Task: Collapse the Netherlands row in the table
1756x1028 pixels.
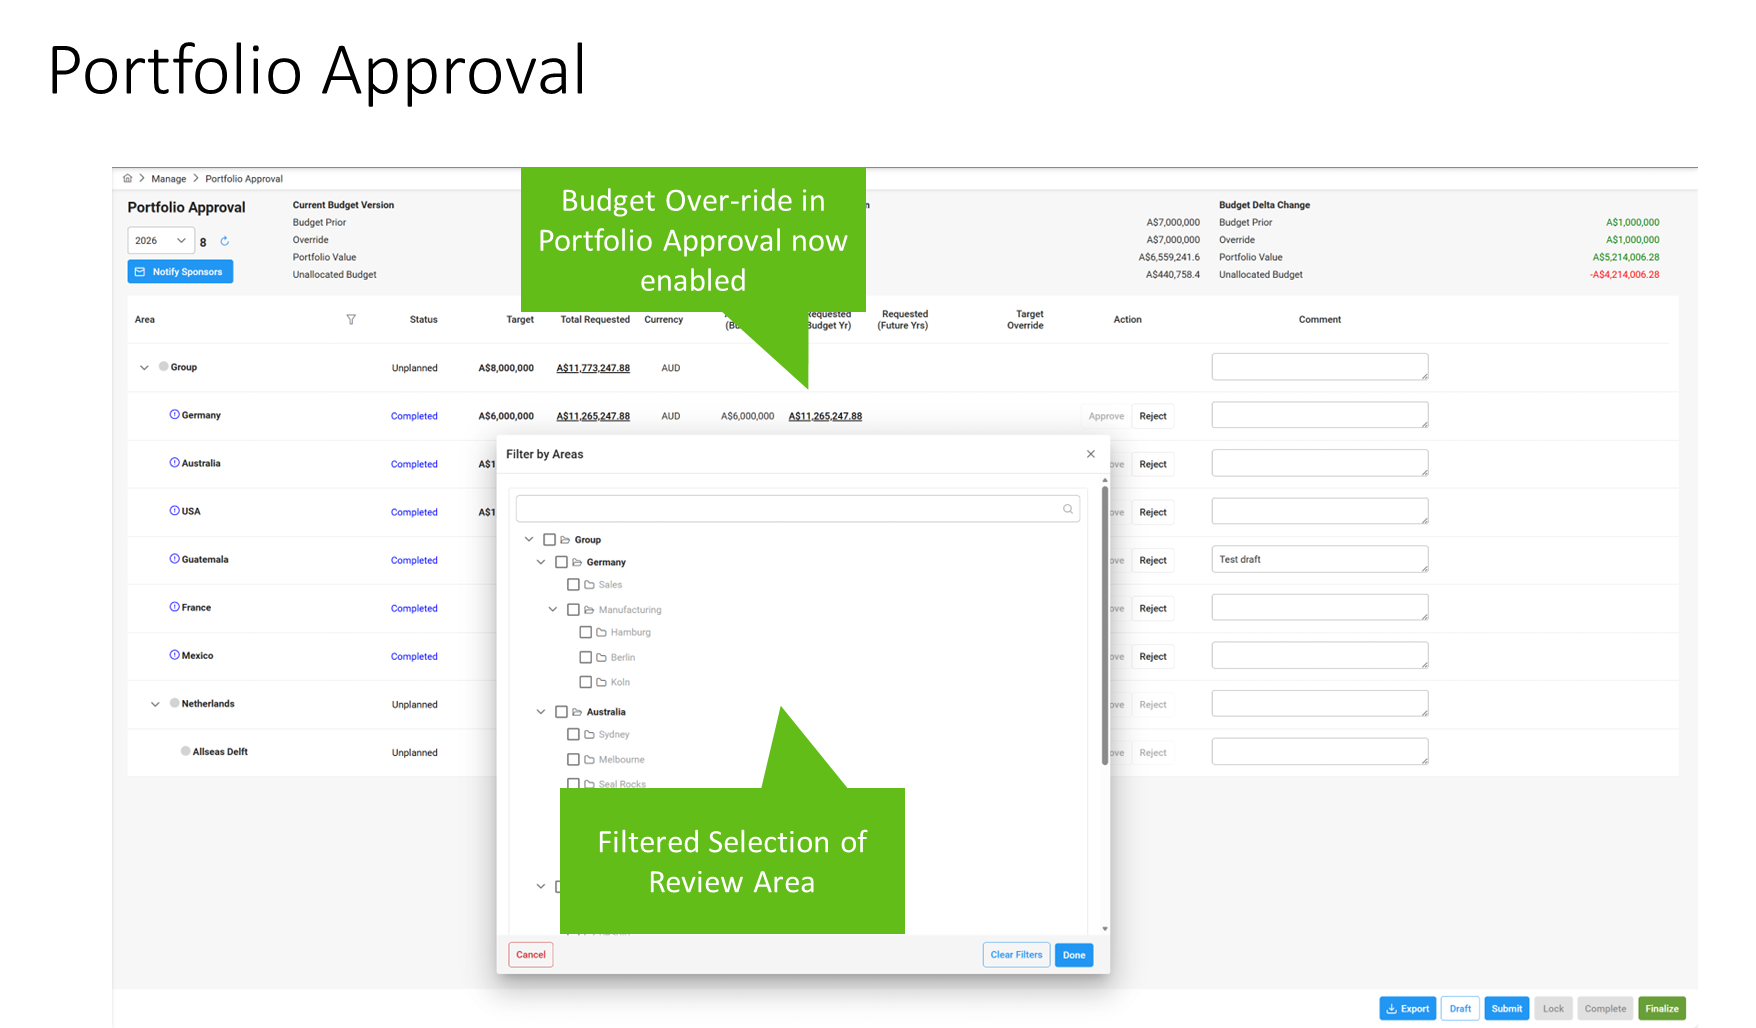Action: 155,704
